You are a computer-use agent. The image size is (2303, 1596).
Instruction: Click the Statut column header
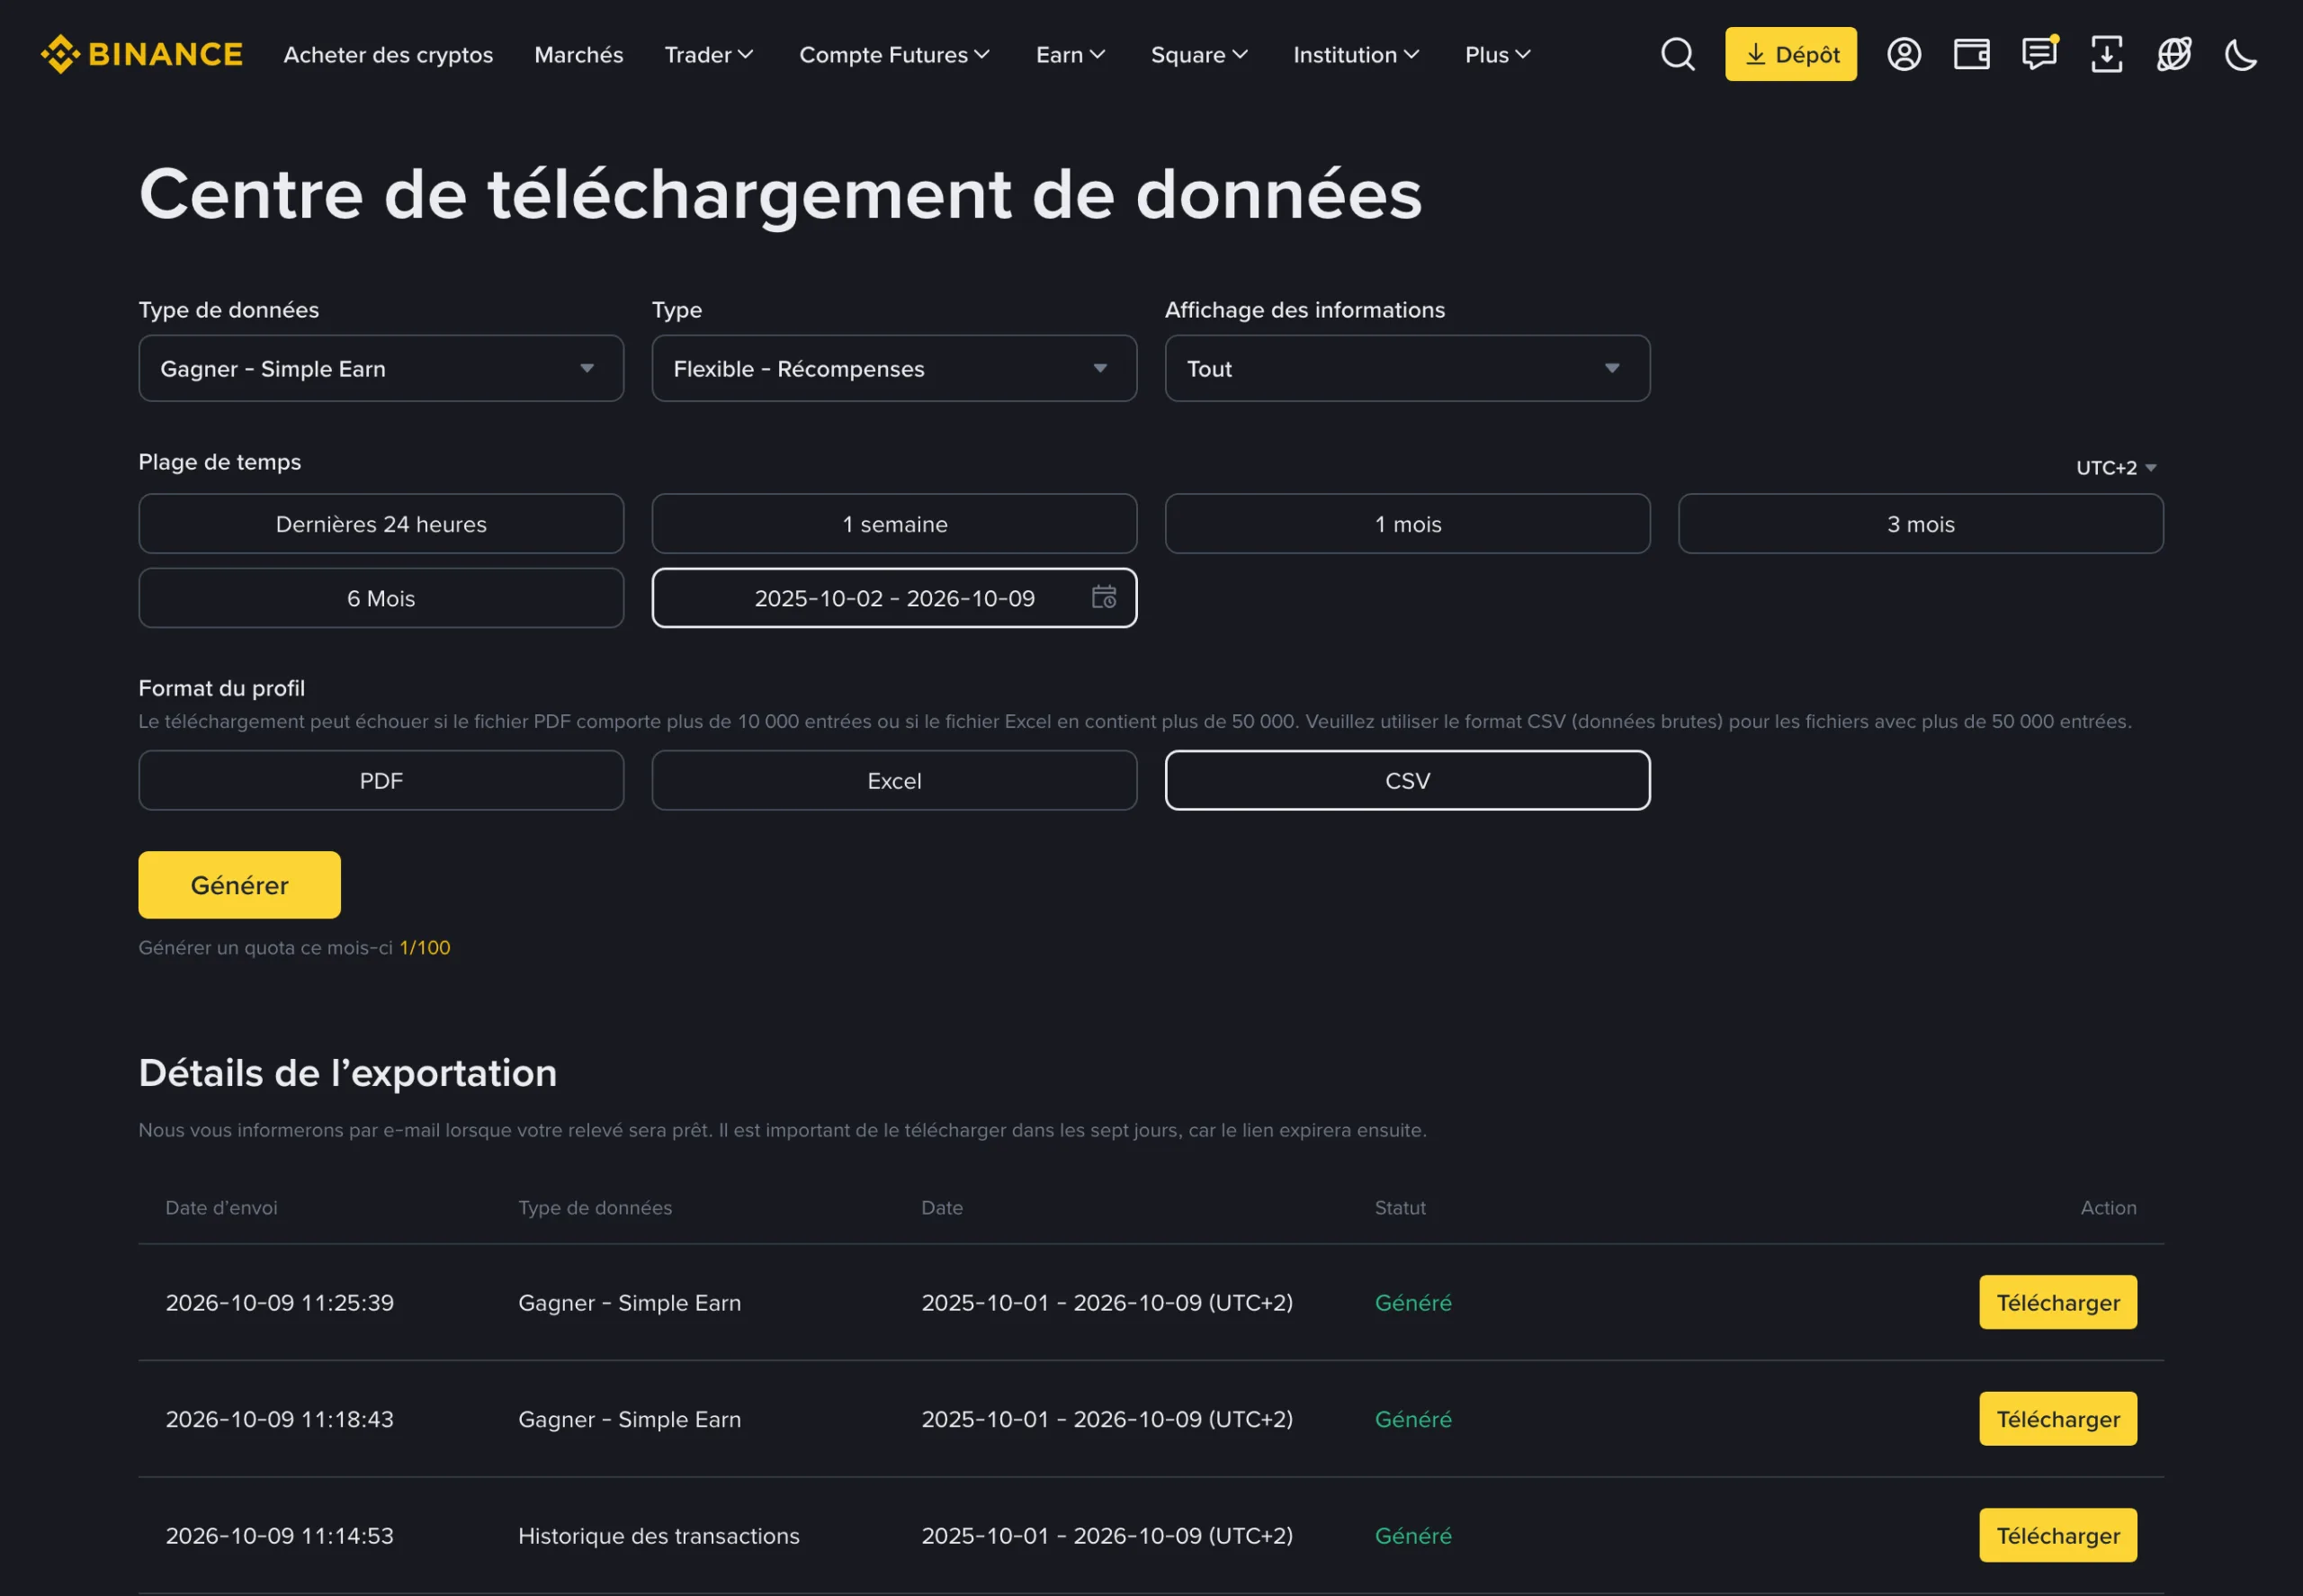click(x=1400, y=1207)
